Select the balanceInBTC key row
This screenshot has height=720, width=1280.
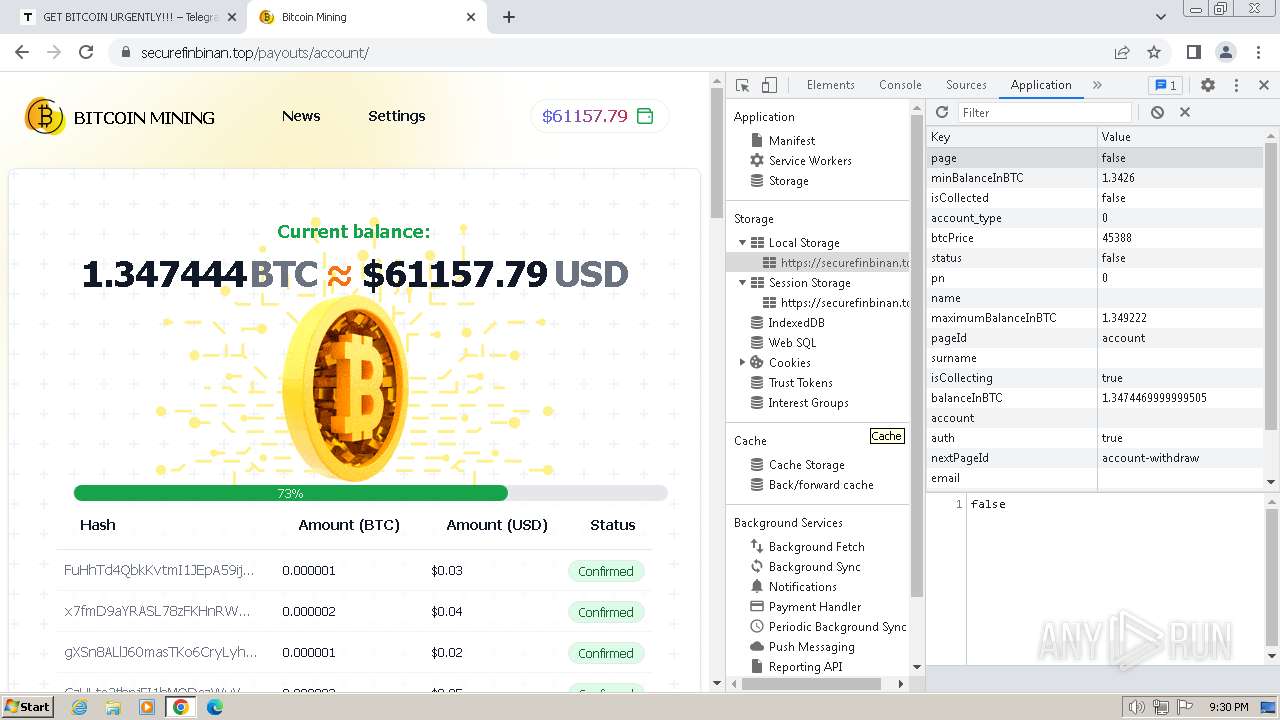click(x=1095, y=398)
